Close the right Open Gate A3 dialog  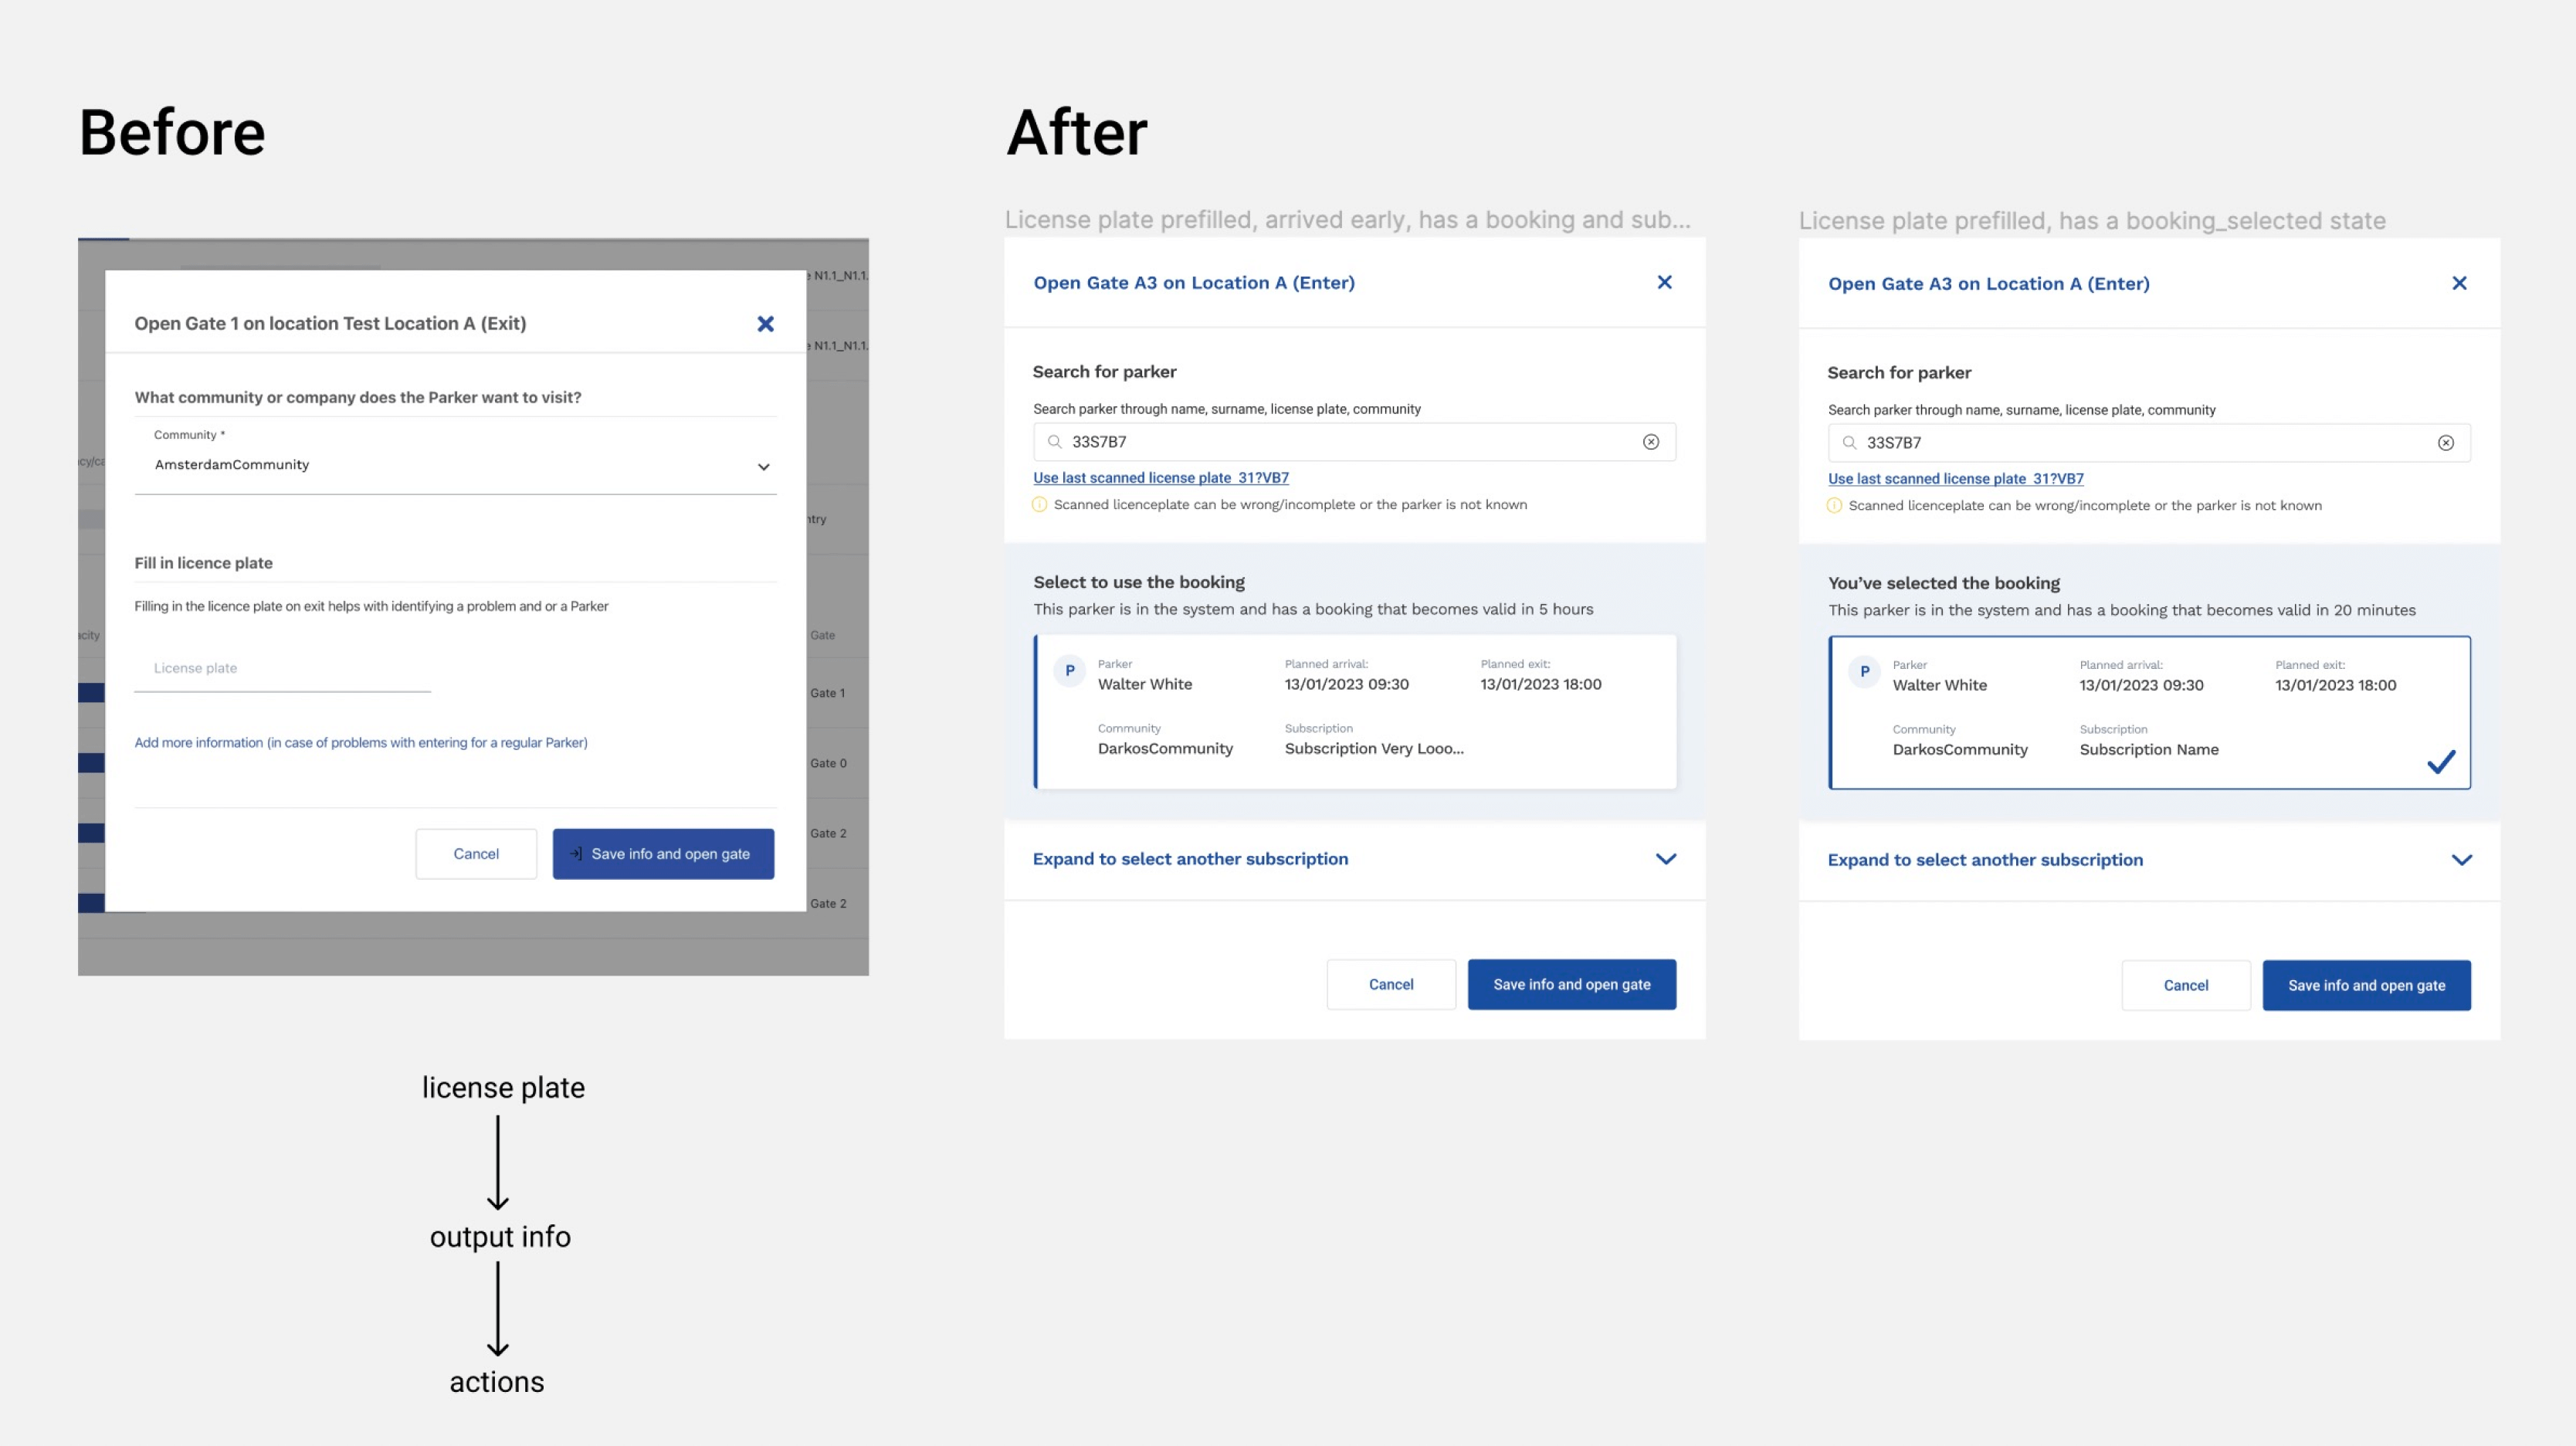pos(2459,283)
